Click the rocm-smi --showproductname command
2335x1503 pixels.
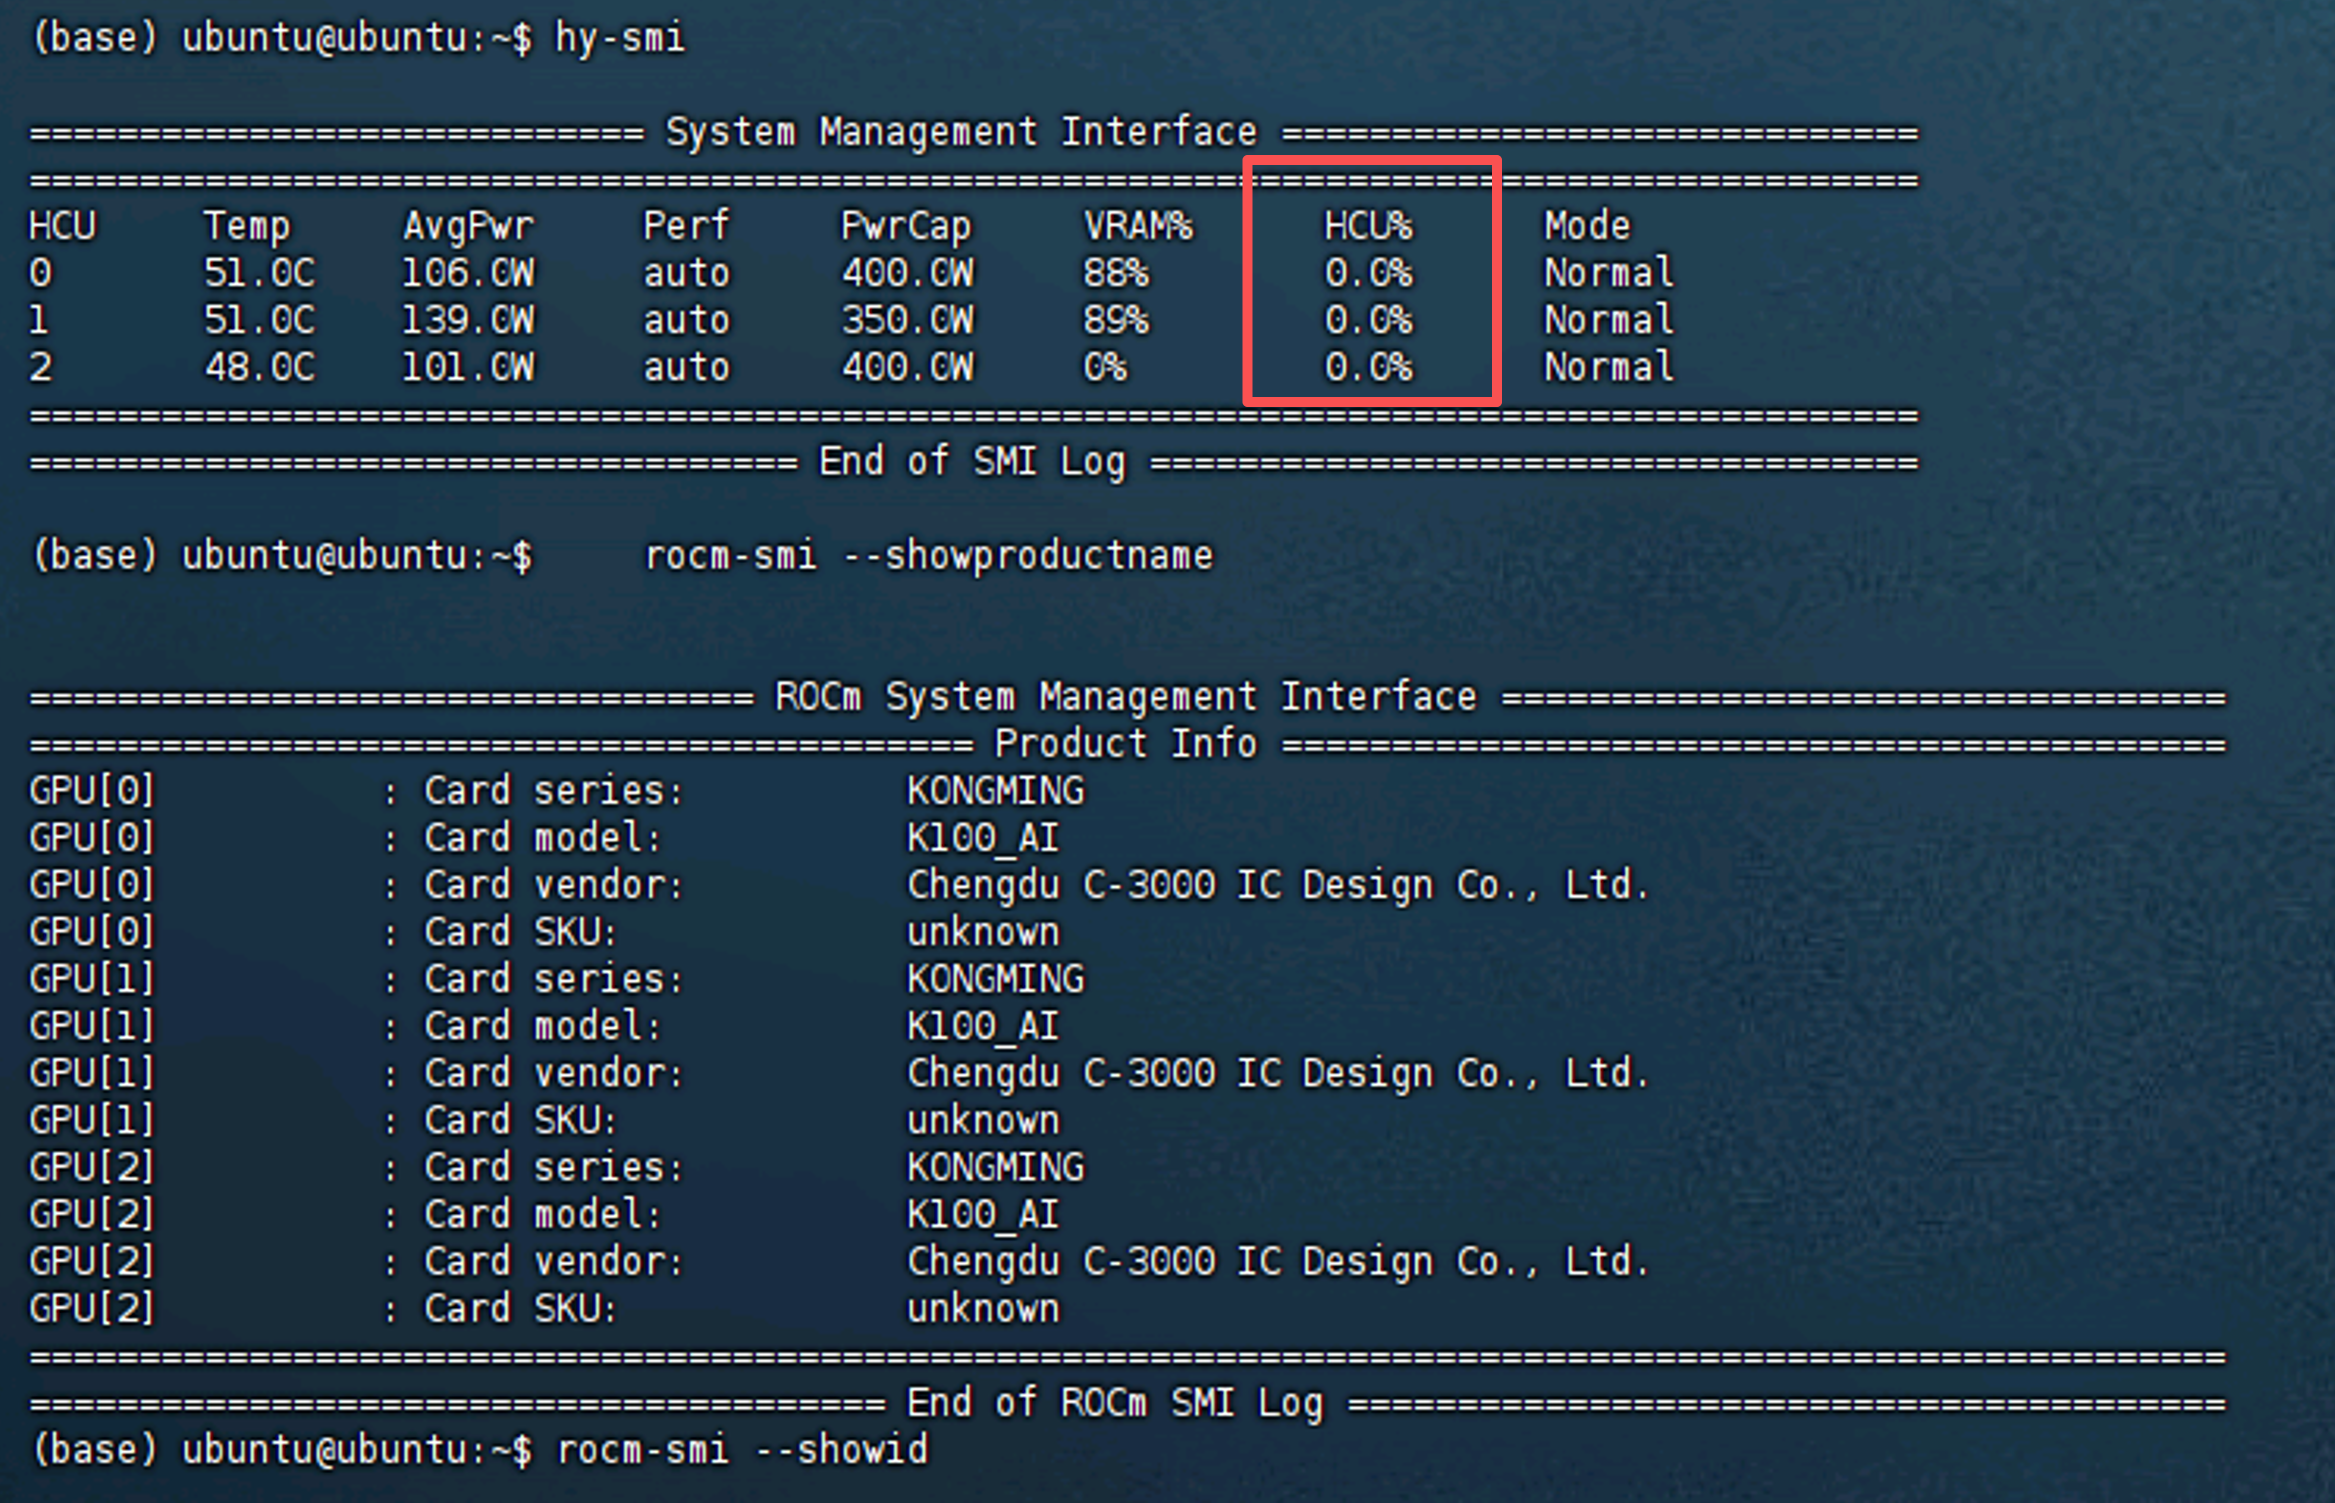929,555
